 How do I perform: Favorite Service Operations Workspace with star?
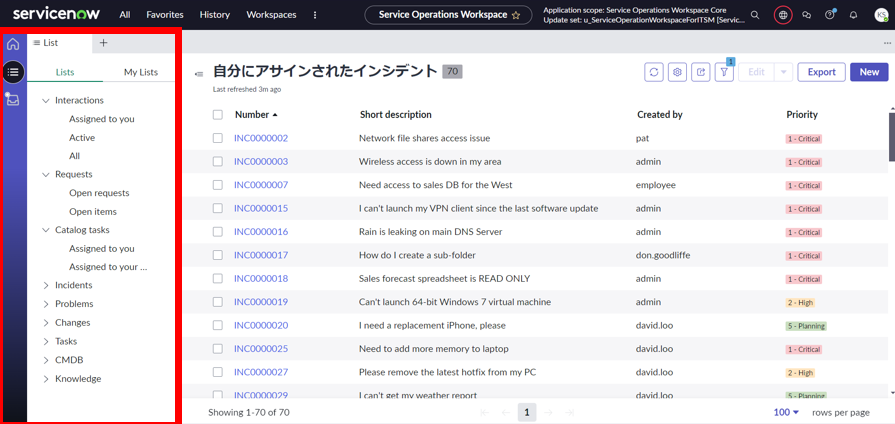516,15
